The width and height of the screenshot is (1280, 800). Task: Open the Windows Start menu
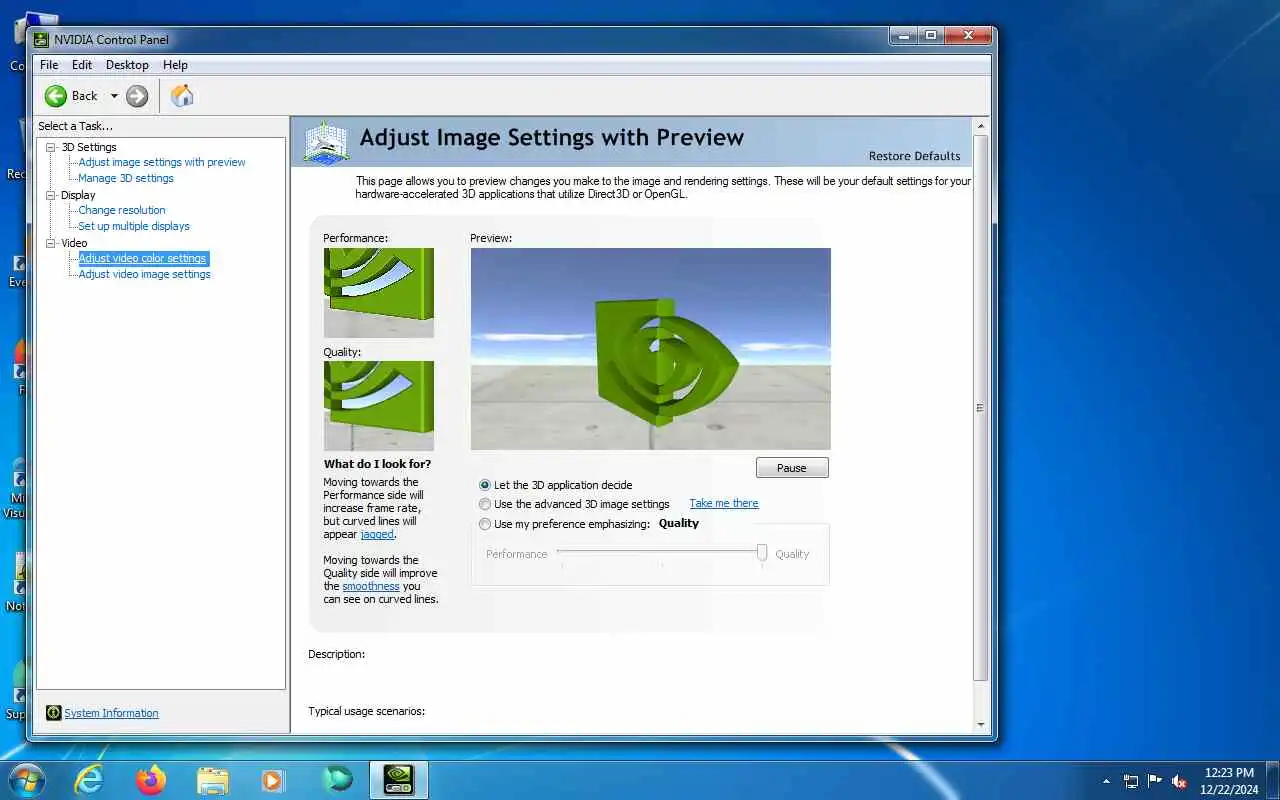point(27,780)
